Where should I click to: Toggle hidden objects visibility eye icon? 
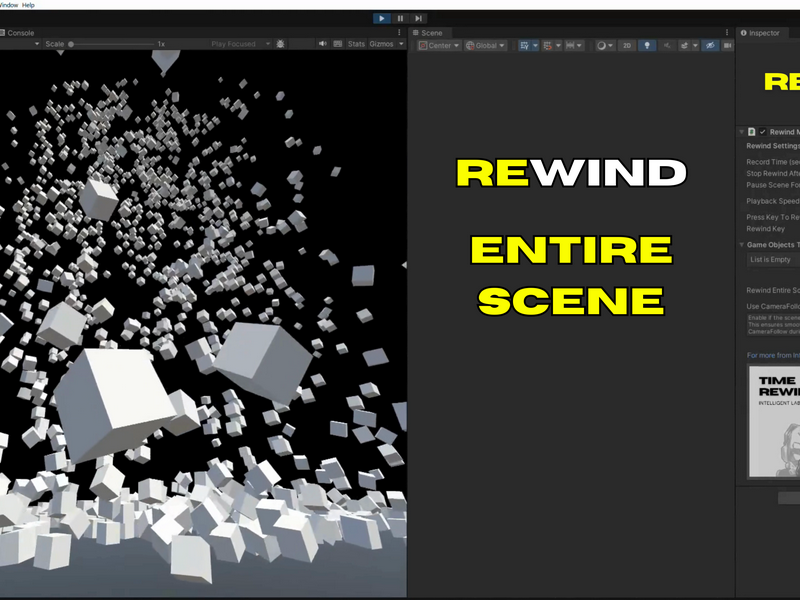(710, 45)
